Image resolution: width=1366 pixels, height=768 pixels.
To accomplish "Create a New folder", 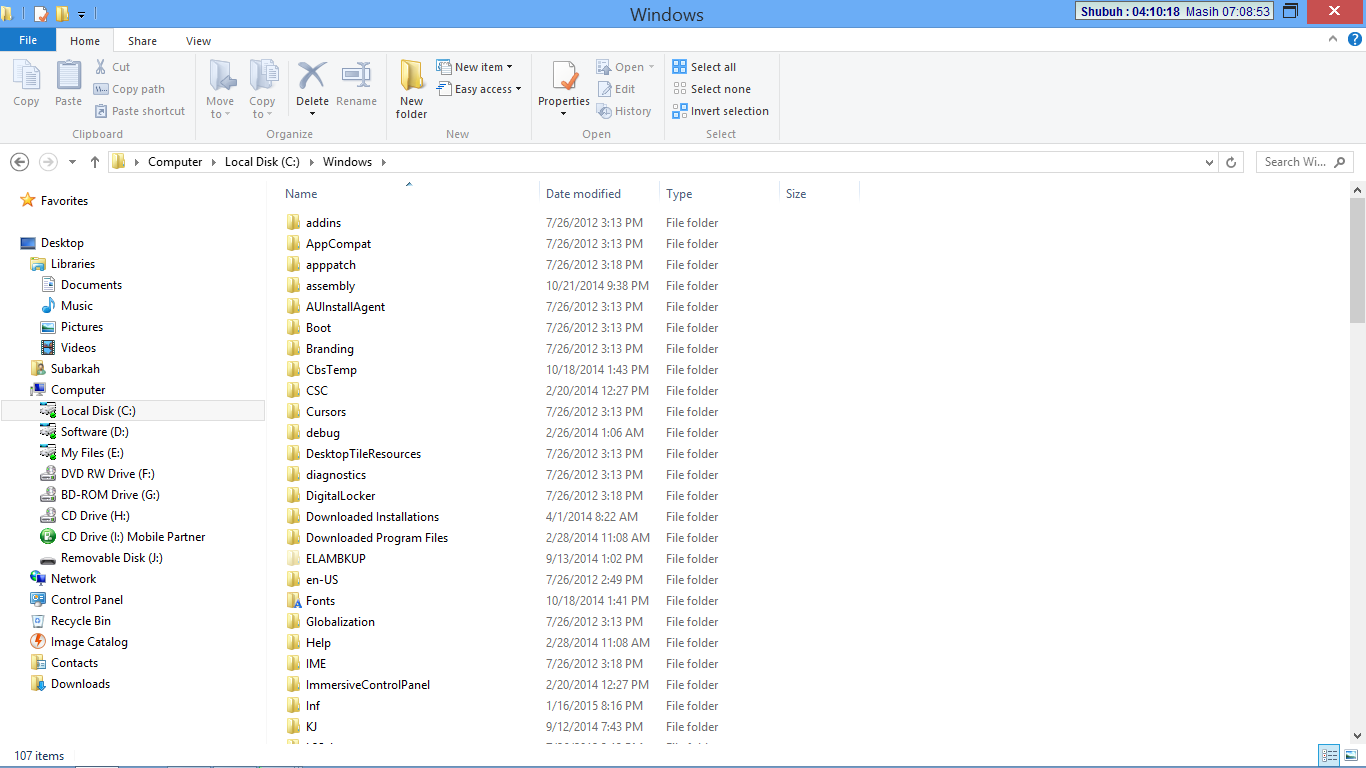I will coord(411,89).
